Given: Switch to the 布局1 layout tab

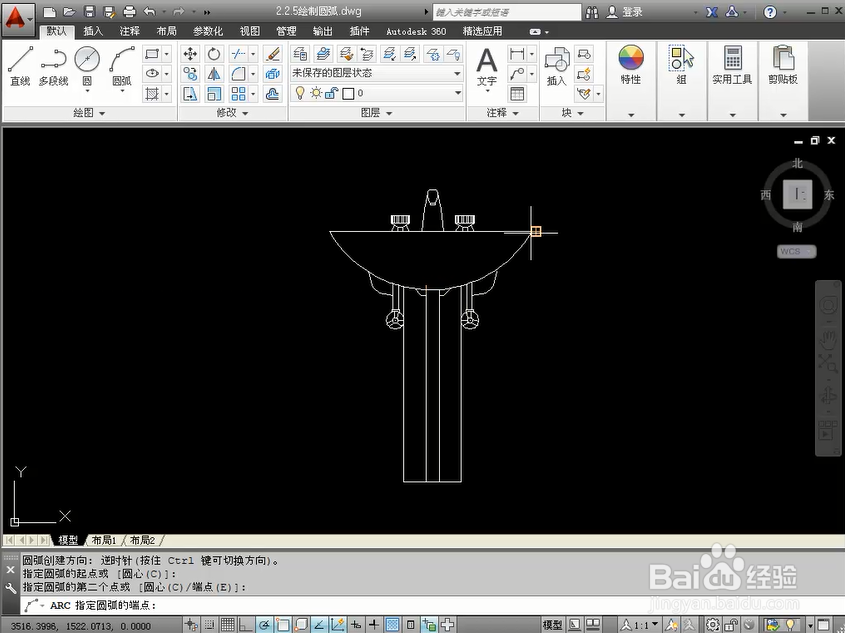Looking at the screenshot, I should pos(104,540).
